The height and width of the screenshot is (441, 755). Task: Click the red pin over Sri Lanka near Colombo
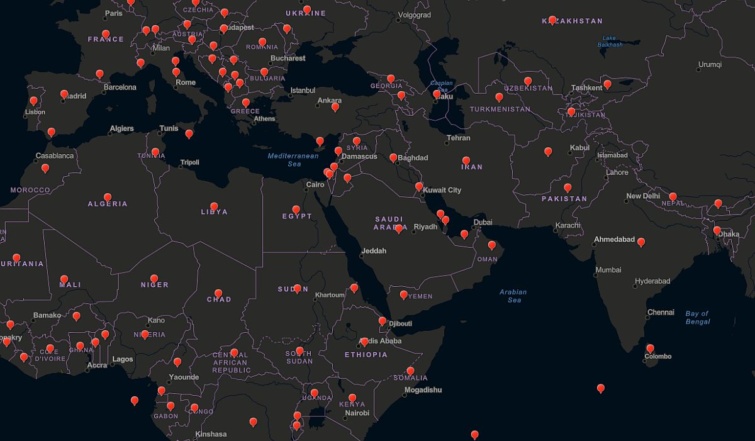(650, 348)
